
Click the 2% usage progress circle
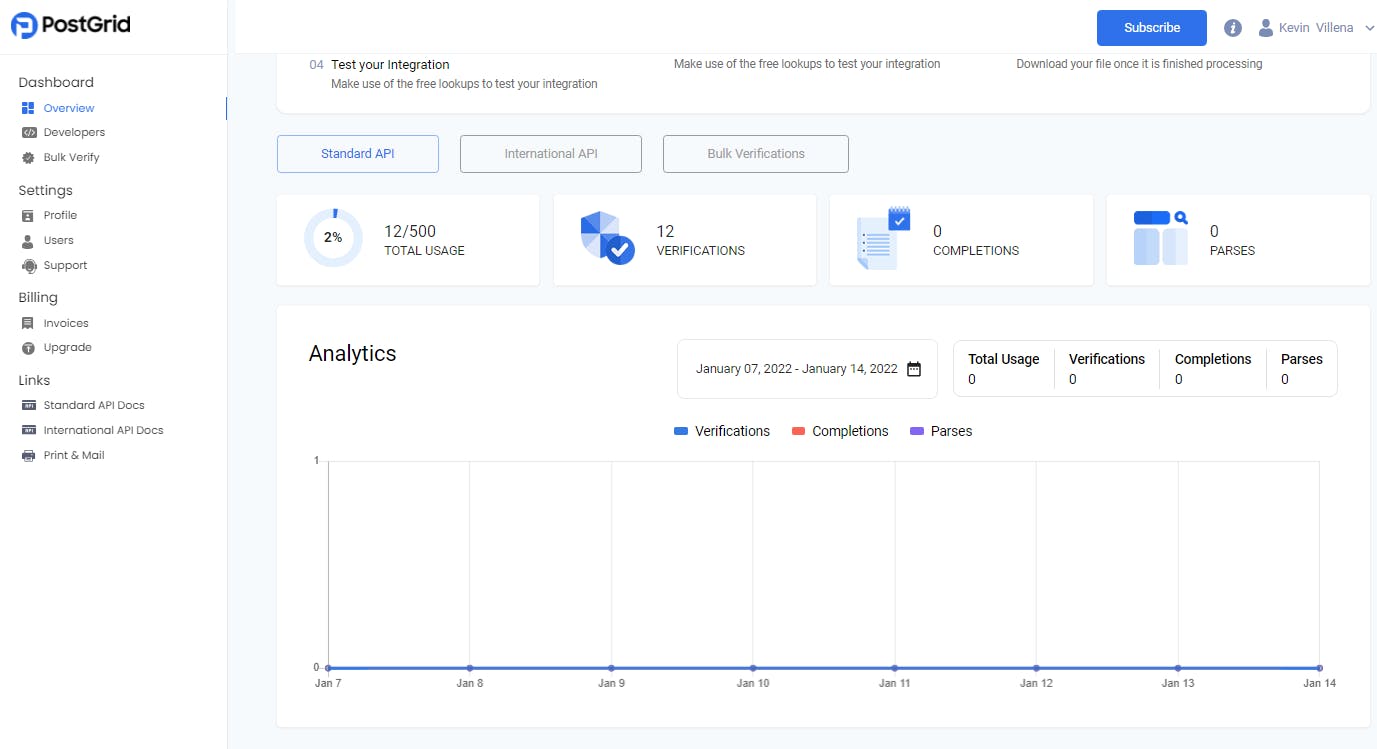coord(333,238)
